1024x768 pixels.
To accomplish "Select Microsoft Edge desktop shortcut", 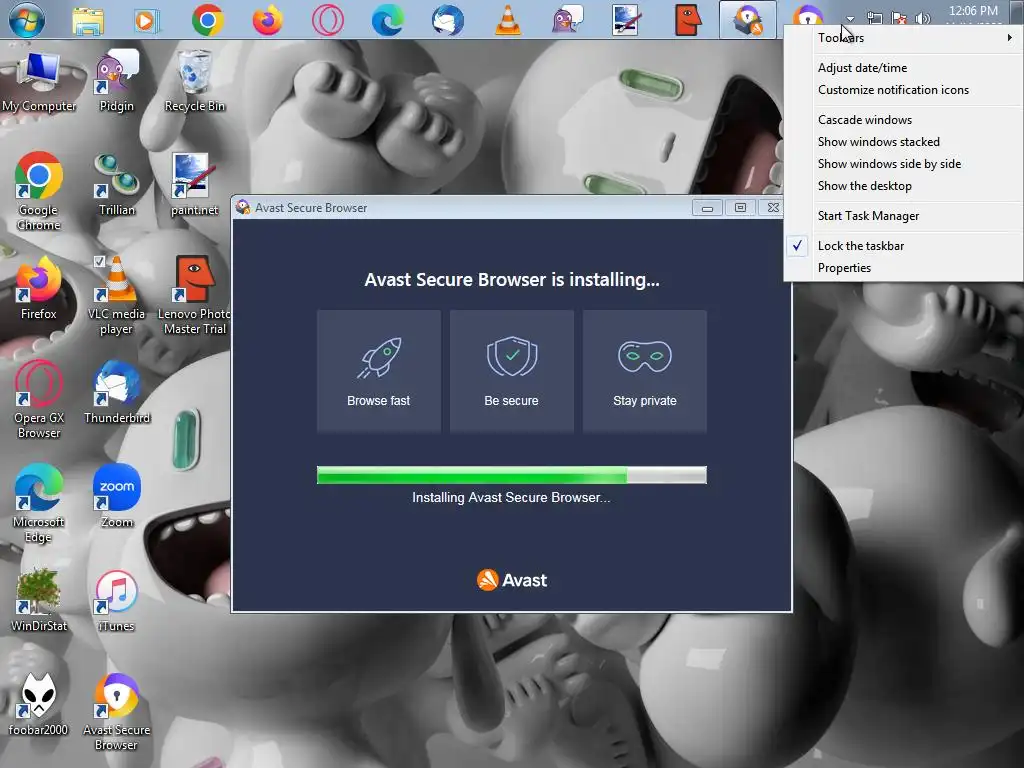I will pos(39,504).
